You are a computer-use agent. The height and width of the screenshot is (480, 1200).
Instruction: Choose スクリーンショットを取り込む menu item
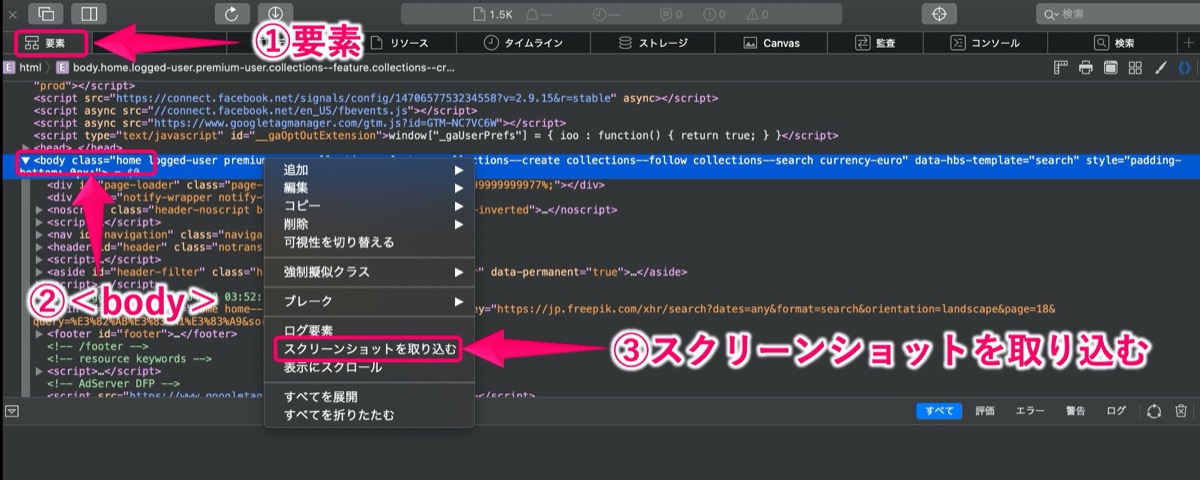click(369, 349)
